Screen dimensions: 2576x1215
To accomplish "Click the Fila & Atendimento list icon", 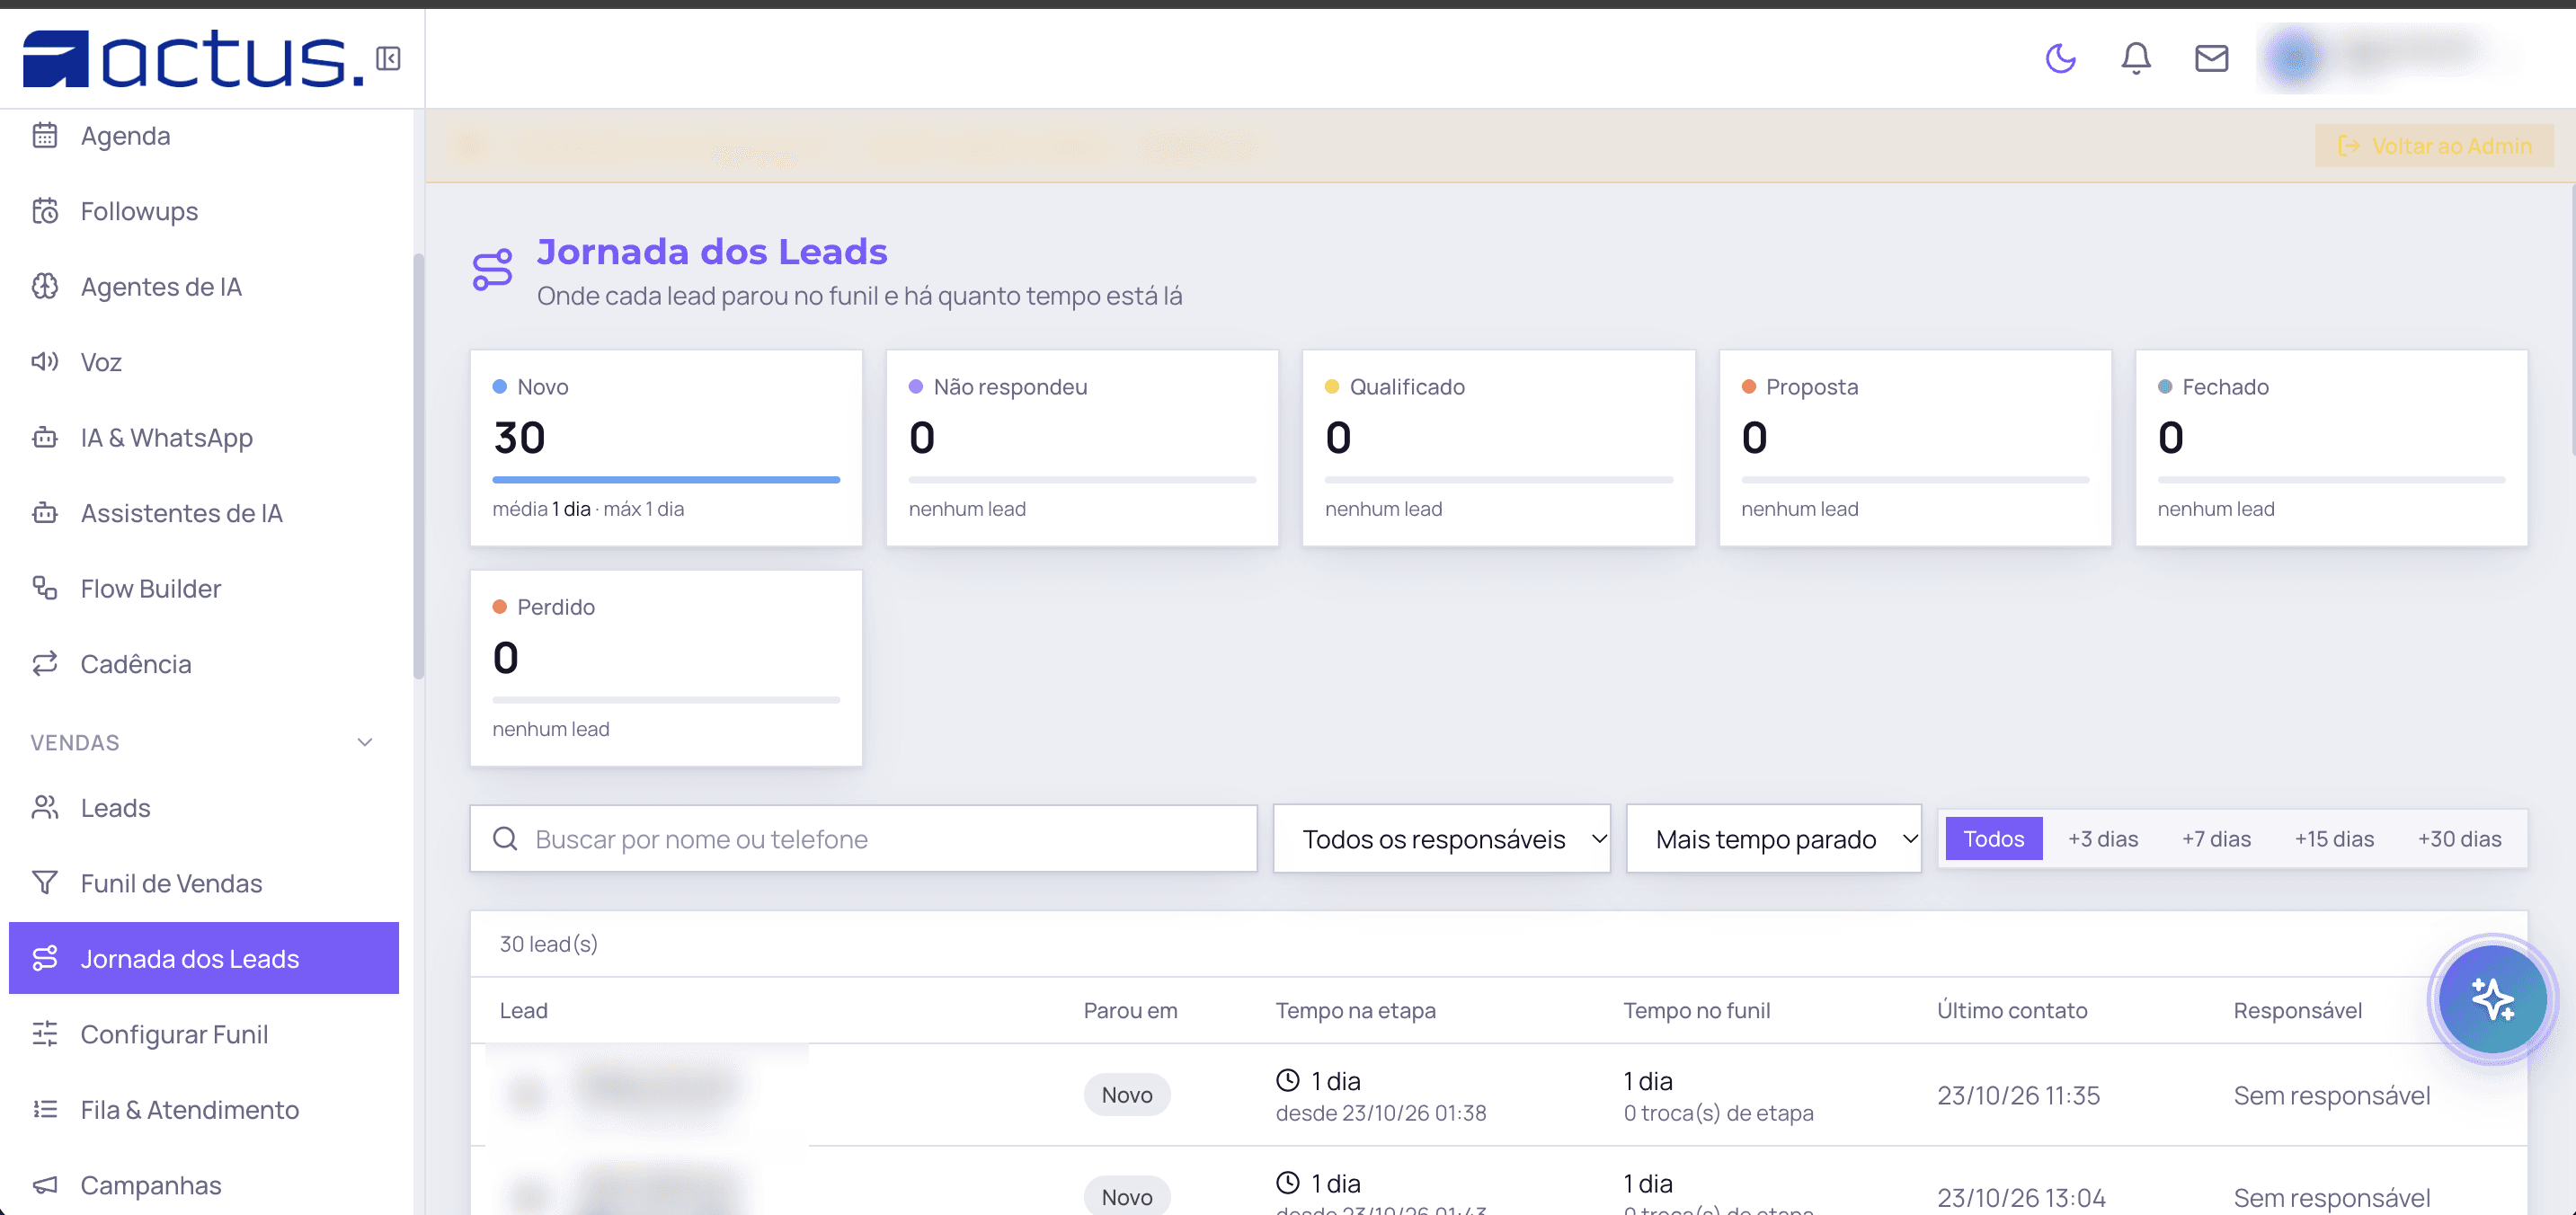I will tap(45, 1109).
